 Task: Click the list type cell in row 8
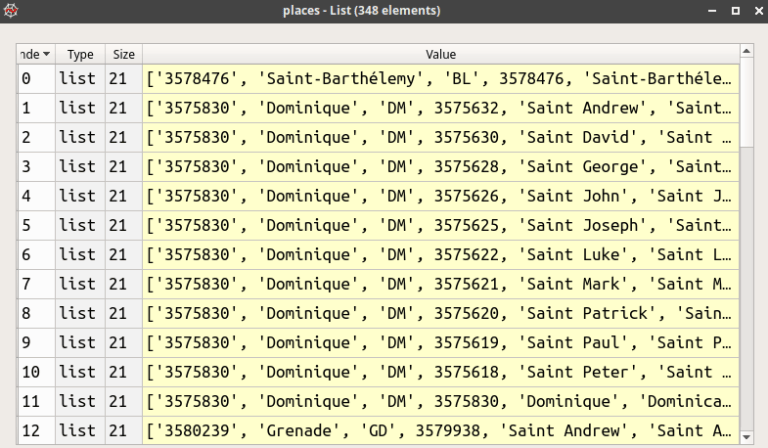[x=80, y=313]
